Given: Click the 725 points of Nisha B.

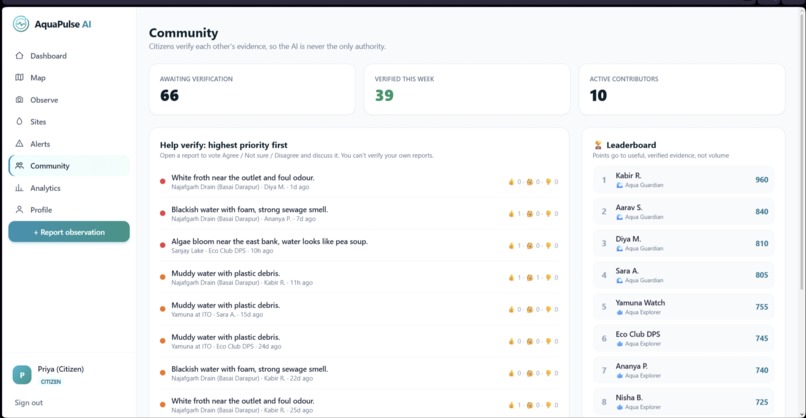Looking at the screenshot, I should pos(762,402).
